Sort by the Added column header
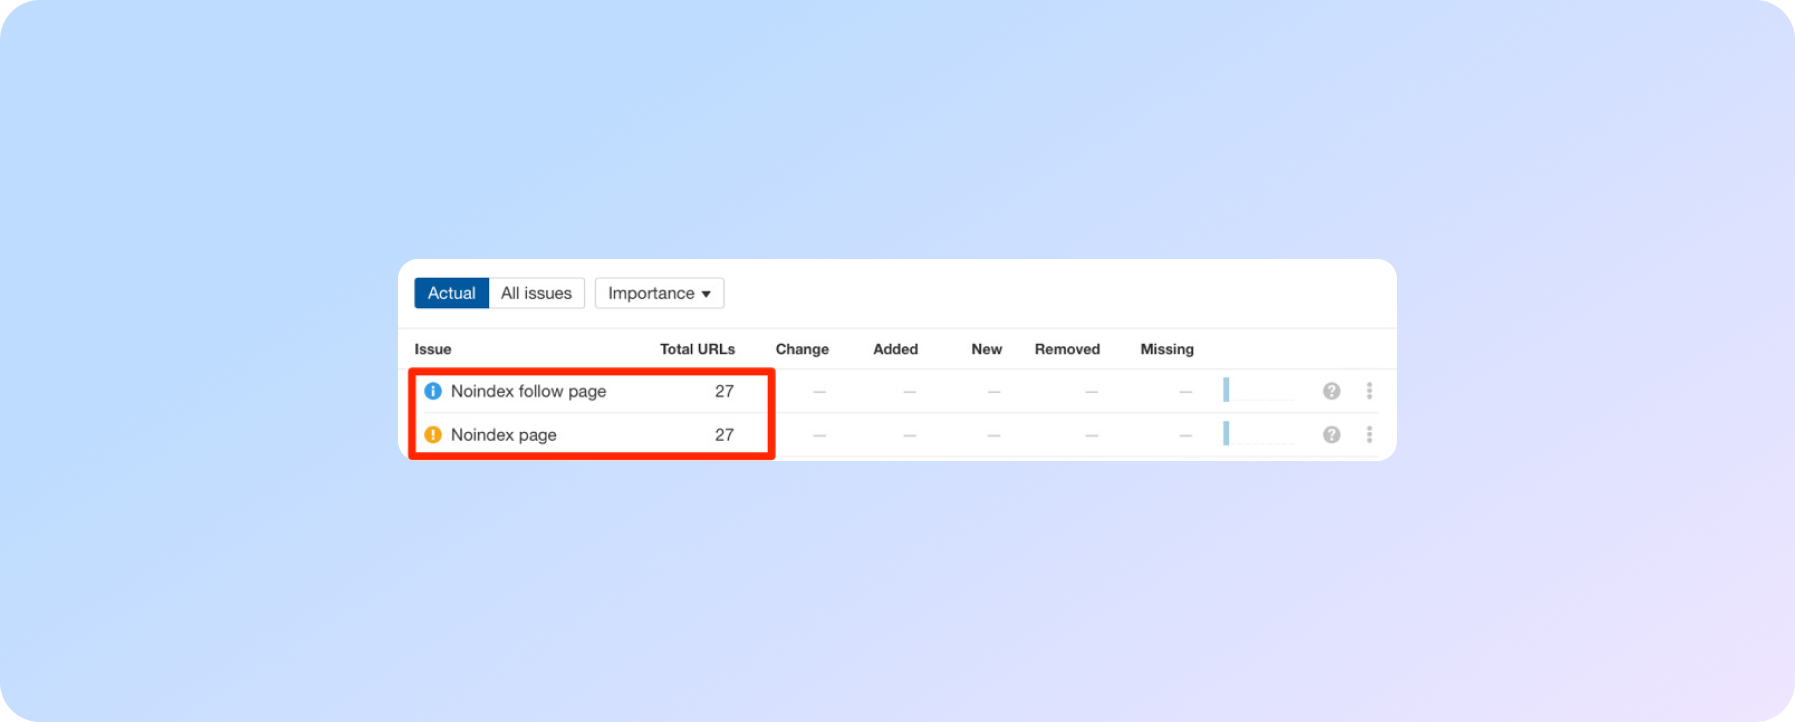Viewport: 1795px width, 722px height. click(895, 349)
